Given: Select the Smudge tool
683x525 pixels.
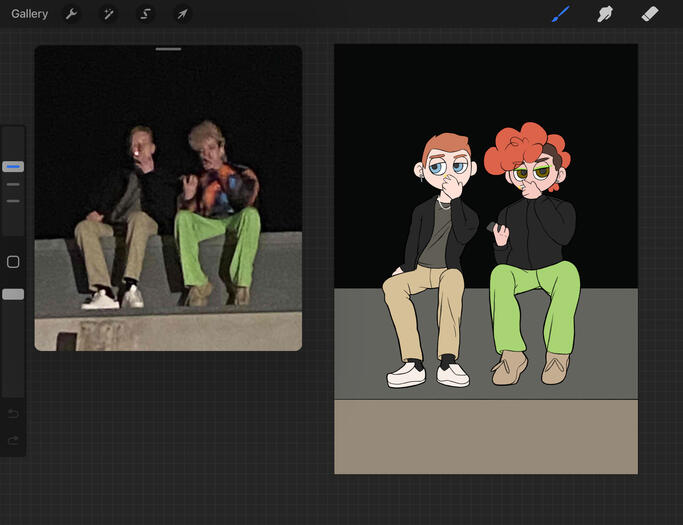Looking at the screenshot, I should click(x=604, y=14).
